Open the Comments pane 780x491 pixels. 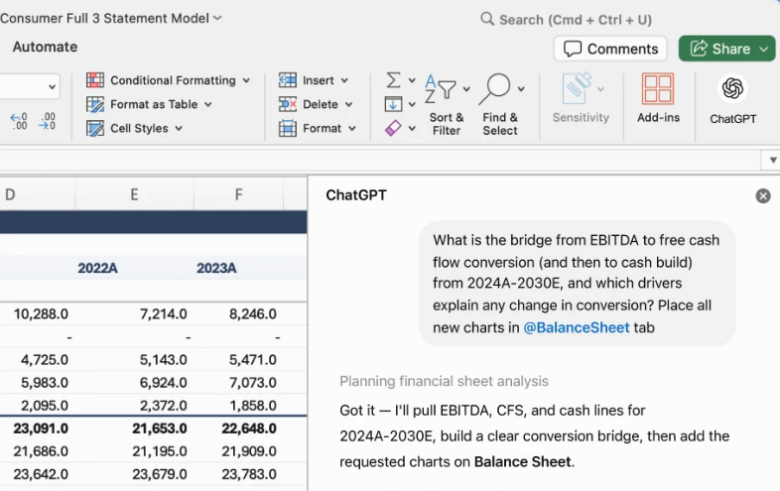click(x=610, y=49)
